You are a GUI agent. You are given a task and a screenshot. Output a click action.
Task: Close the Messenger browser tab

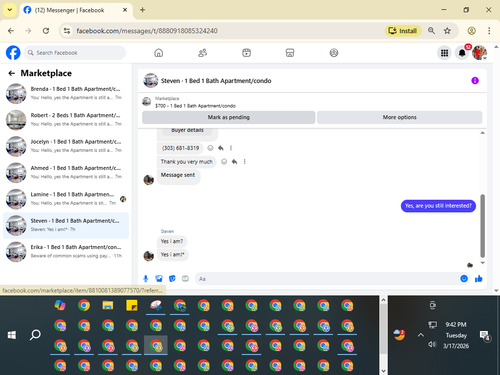[125, 10]
